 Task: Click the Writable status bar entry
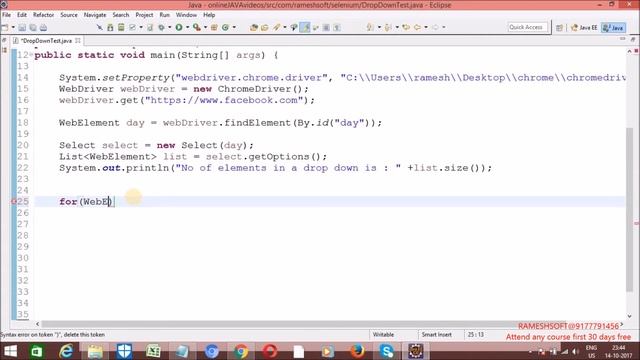383,334
